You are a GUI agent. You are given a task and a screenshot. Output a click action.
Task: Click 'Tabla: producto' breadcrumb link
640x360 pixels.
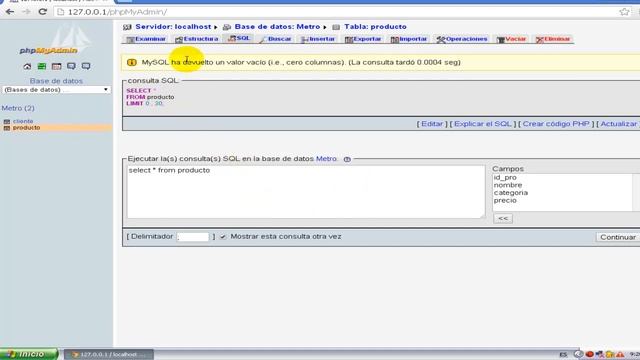(x=375, y=27)
